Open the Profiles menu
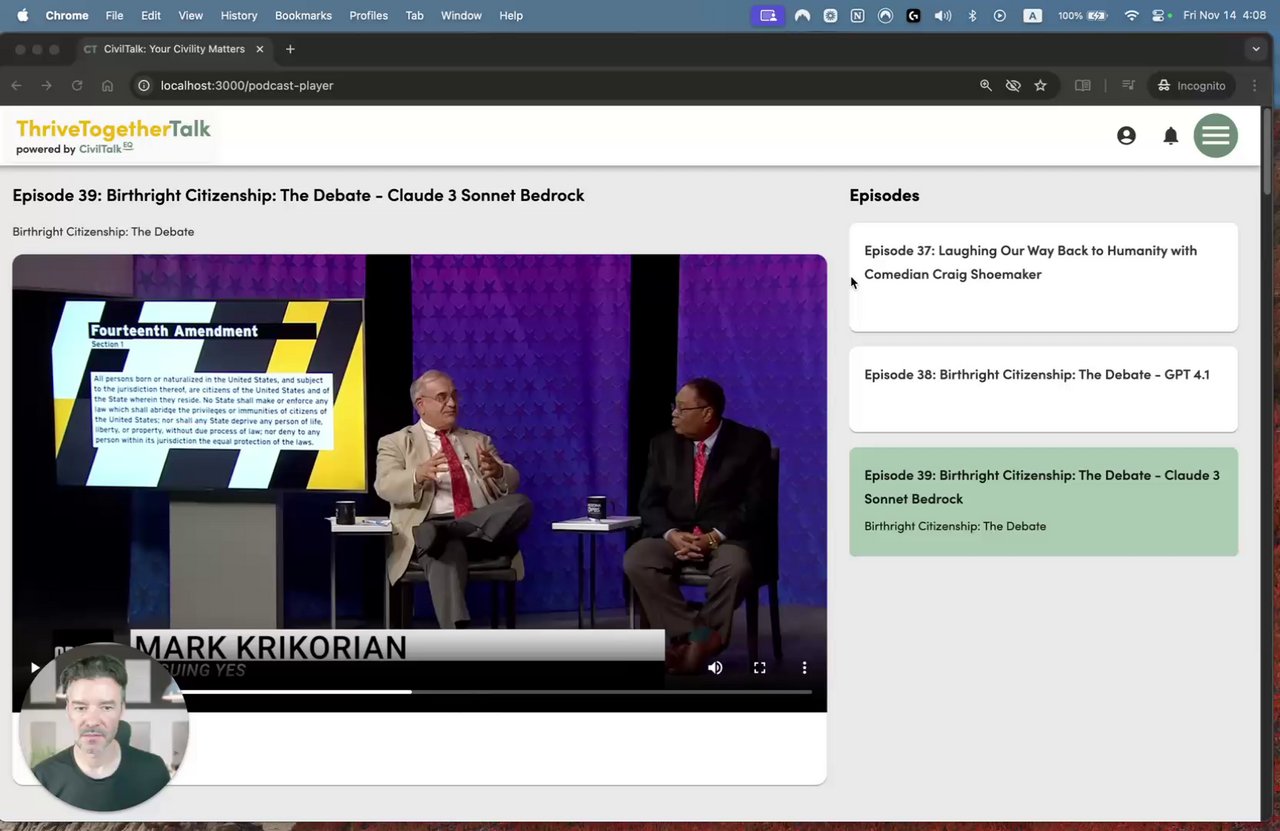The image size is (1280, 831). click(x=369, y=15)
